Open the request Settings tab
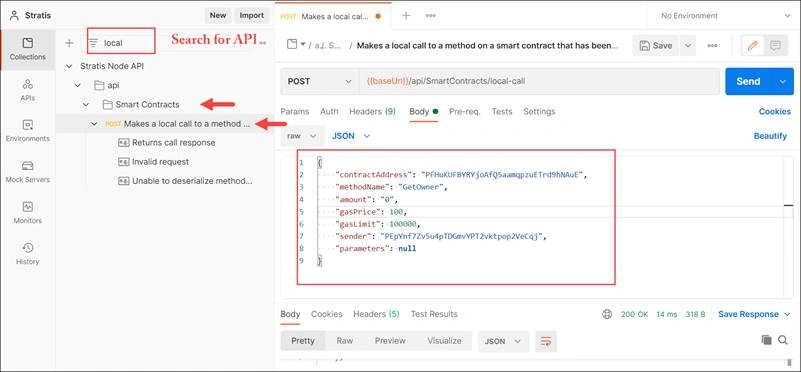Viewport: 801px width, 372px height. pyautogui.click(x=539, y=111)
